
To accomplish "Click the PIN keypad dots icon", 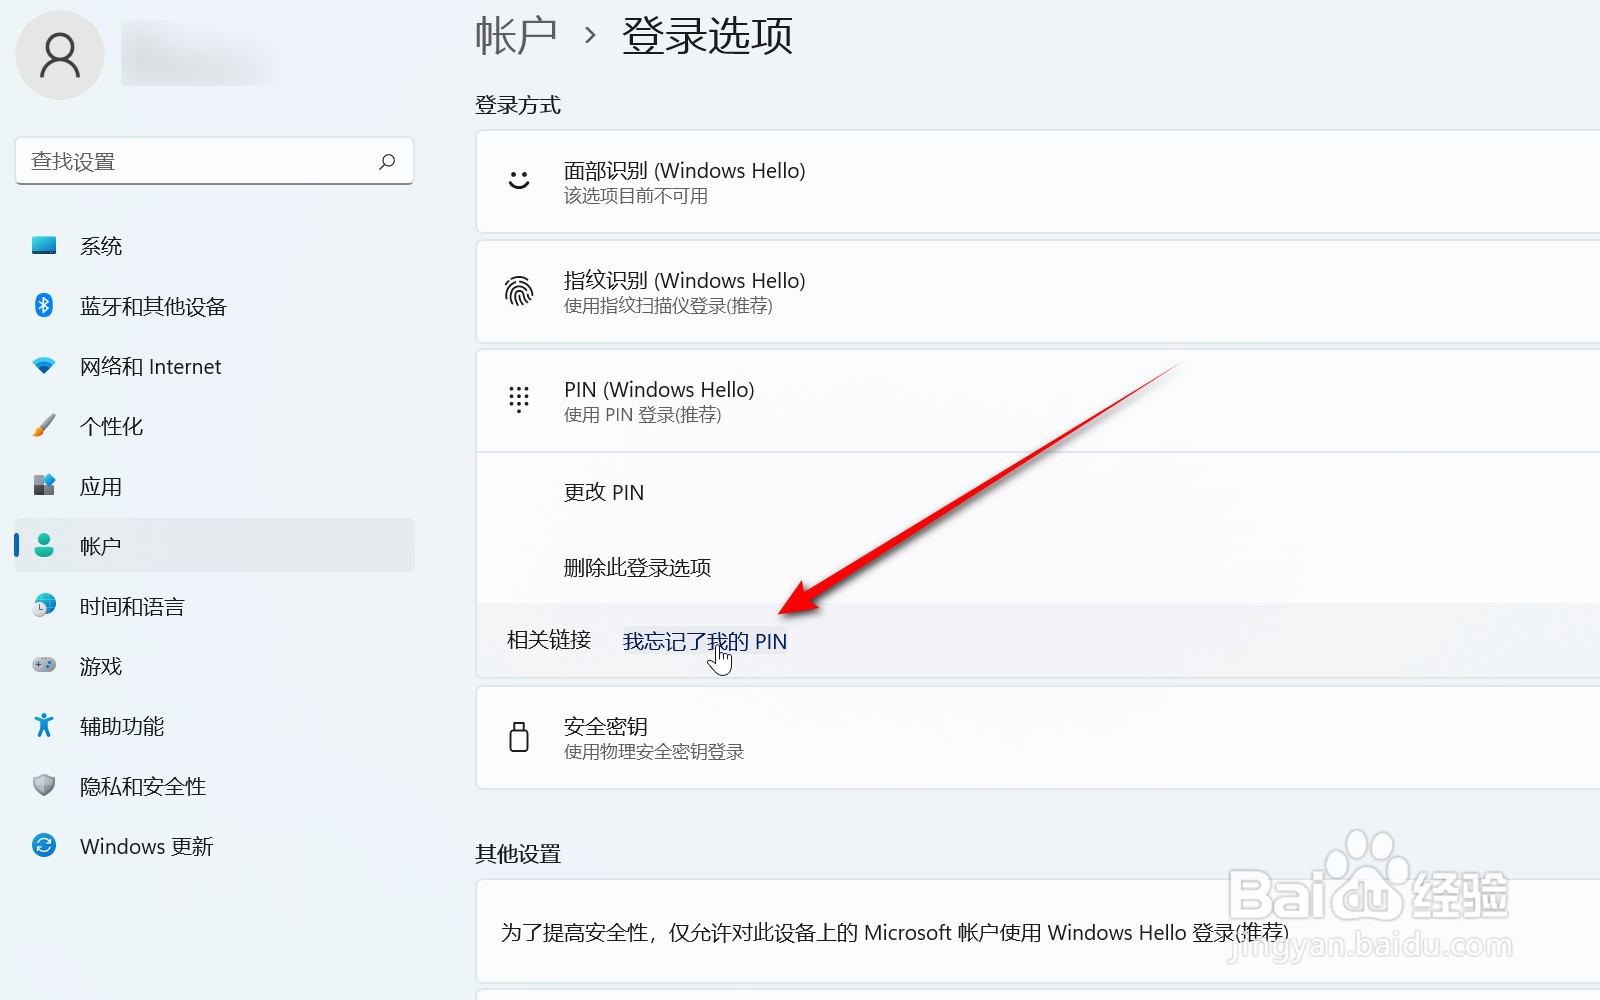I will coord(519,400).
